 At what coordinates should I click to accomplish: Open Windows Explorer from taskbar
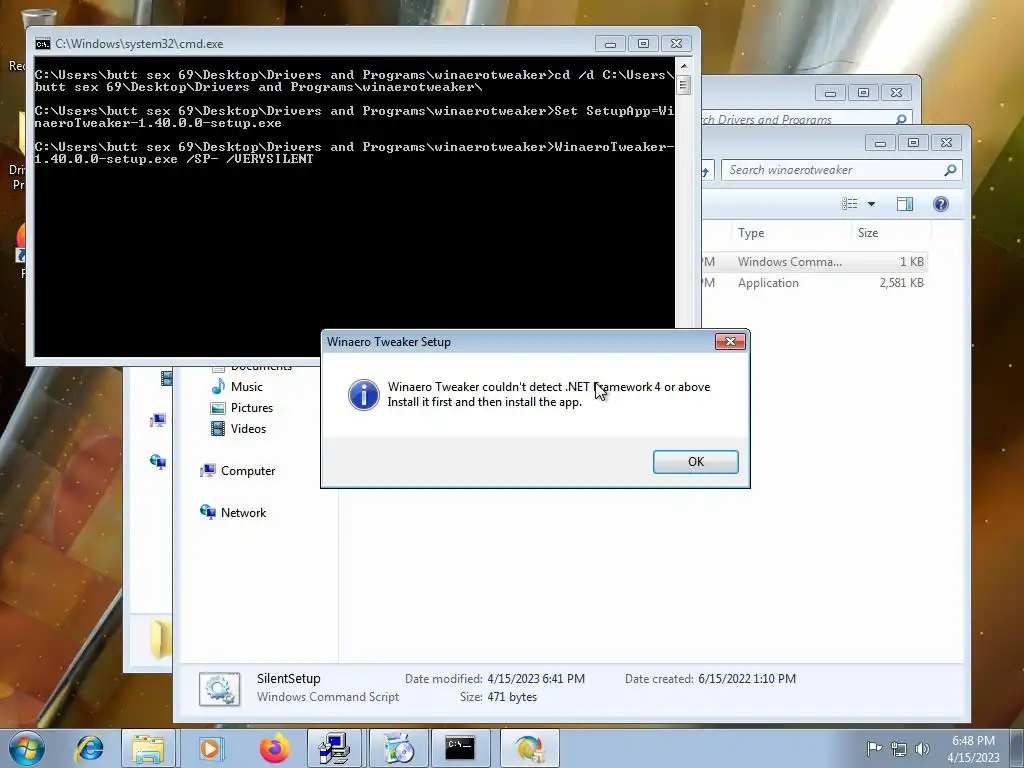(148, 748)
